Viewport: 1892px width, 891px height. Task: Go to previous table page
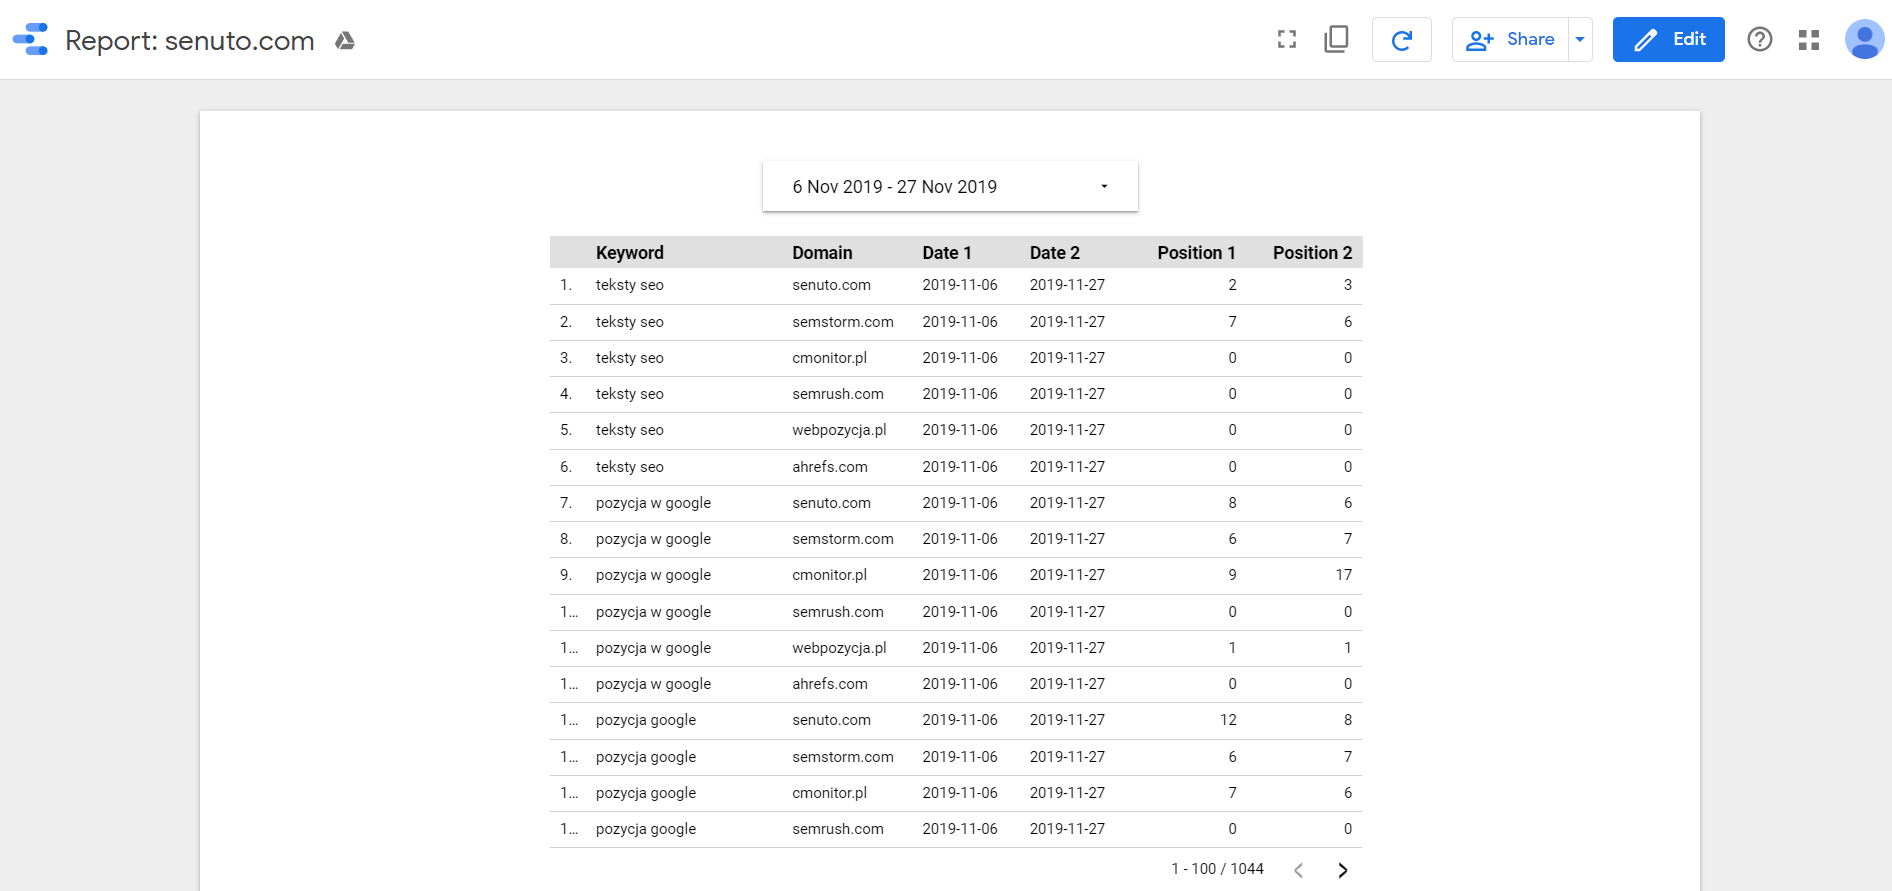click(x=1298, y=870)
